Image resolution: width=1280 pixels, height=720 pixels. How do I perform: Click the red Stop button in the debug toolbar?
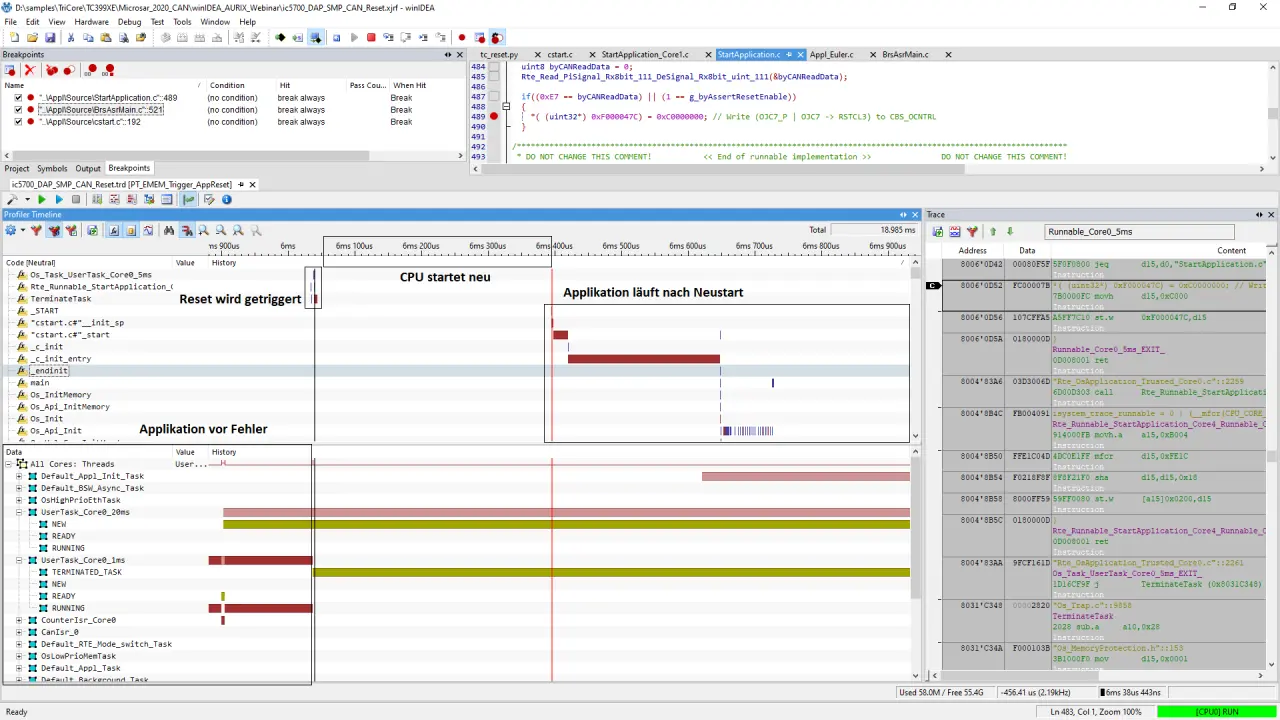[371, 38]
